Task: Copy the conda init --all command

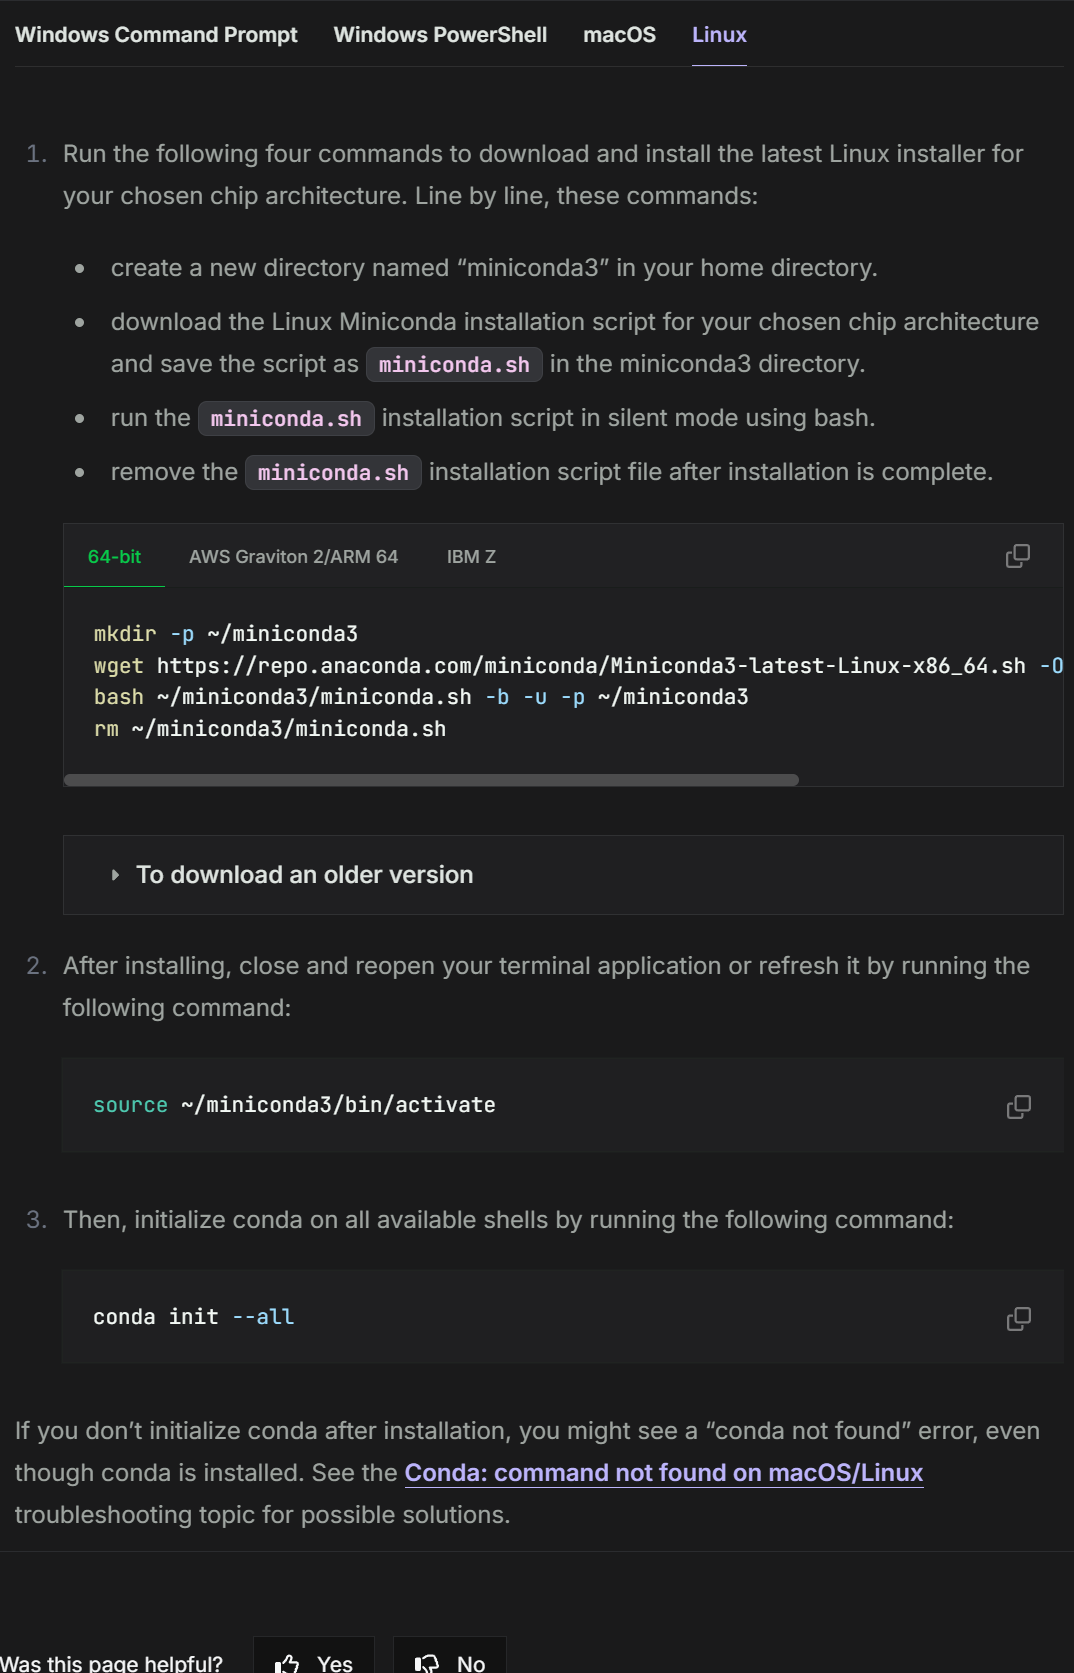Action: [x=1018, y=1318]
